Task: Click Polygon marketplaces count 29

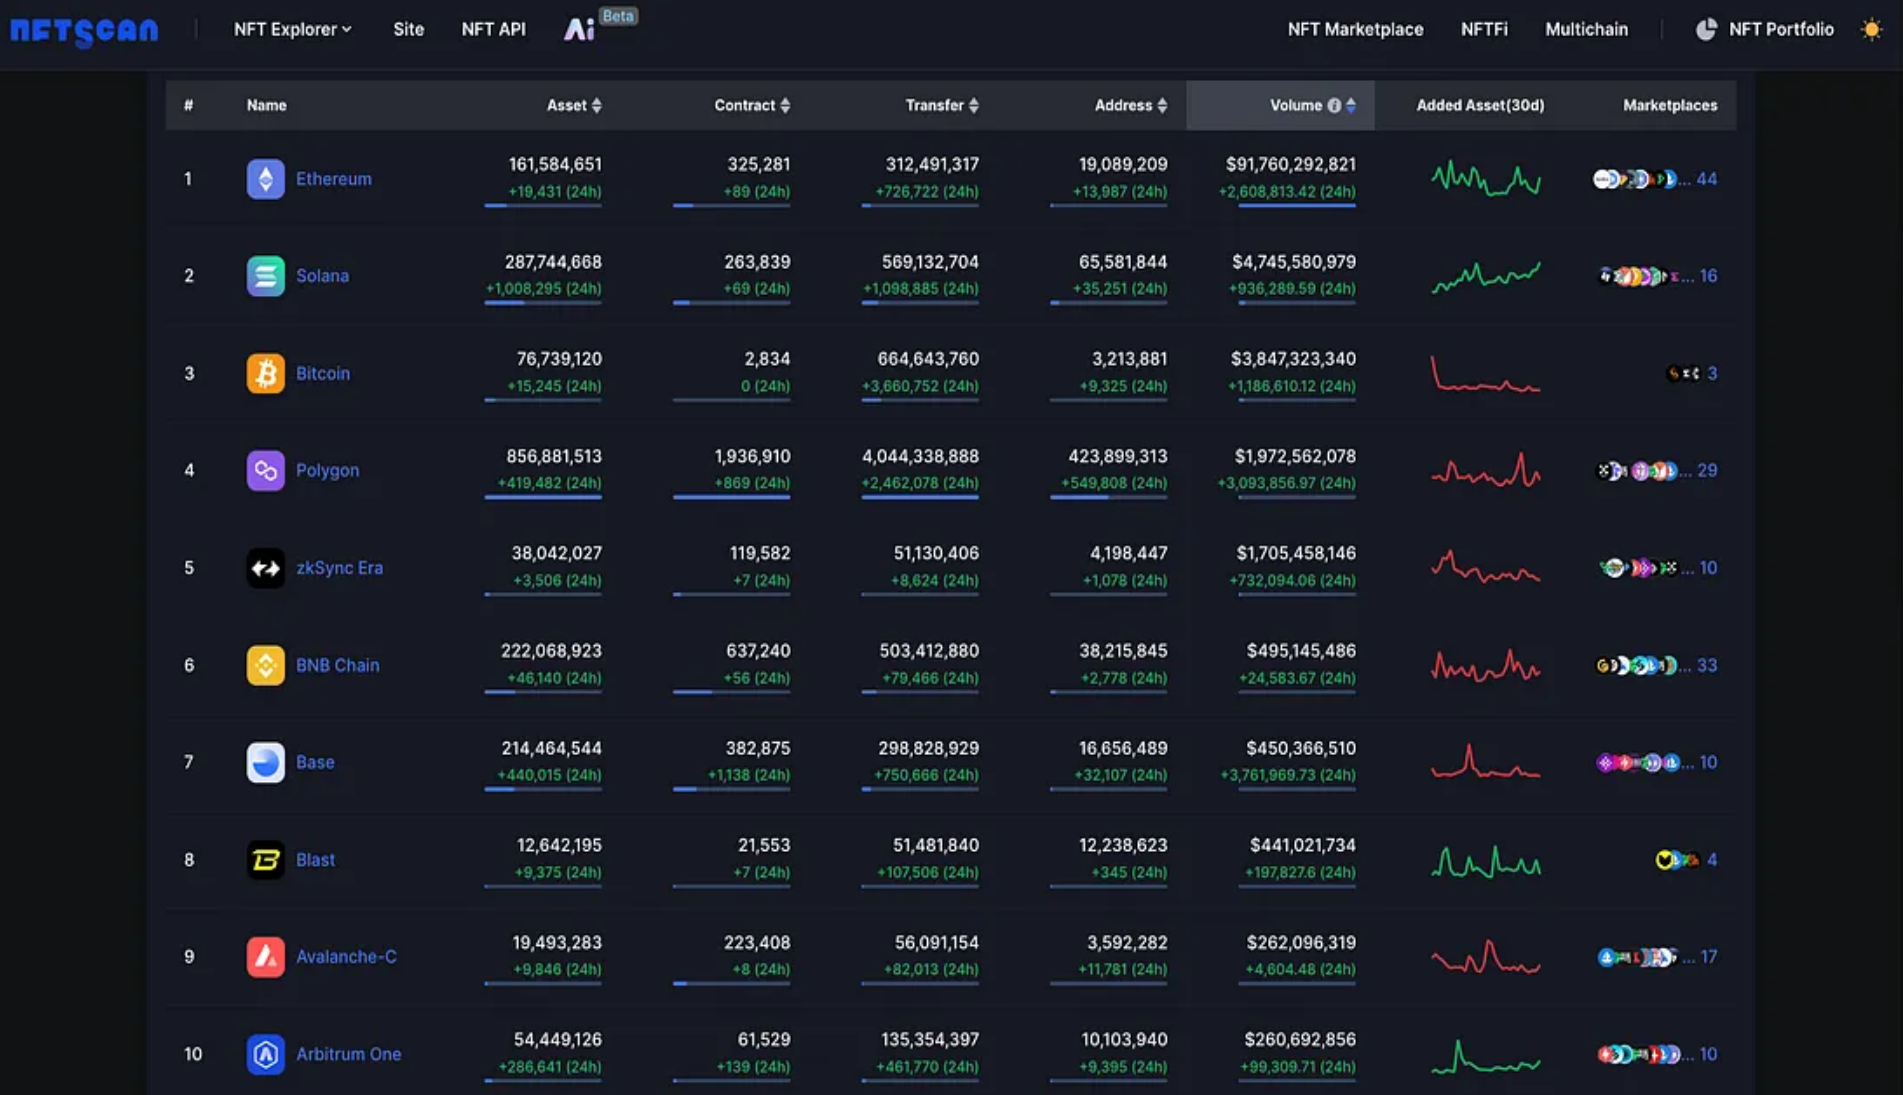Action: (x=1707, y=470)
